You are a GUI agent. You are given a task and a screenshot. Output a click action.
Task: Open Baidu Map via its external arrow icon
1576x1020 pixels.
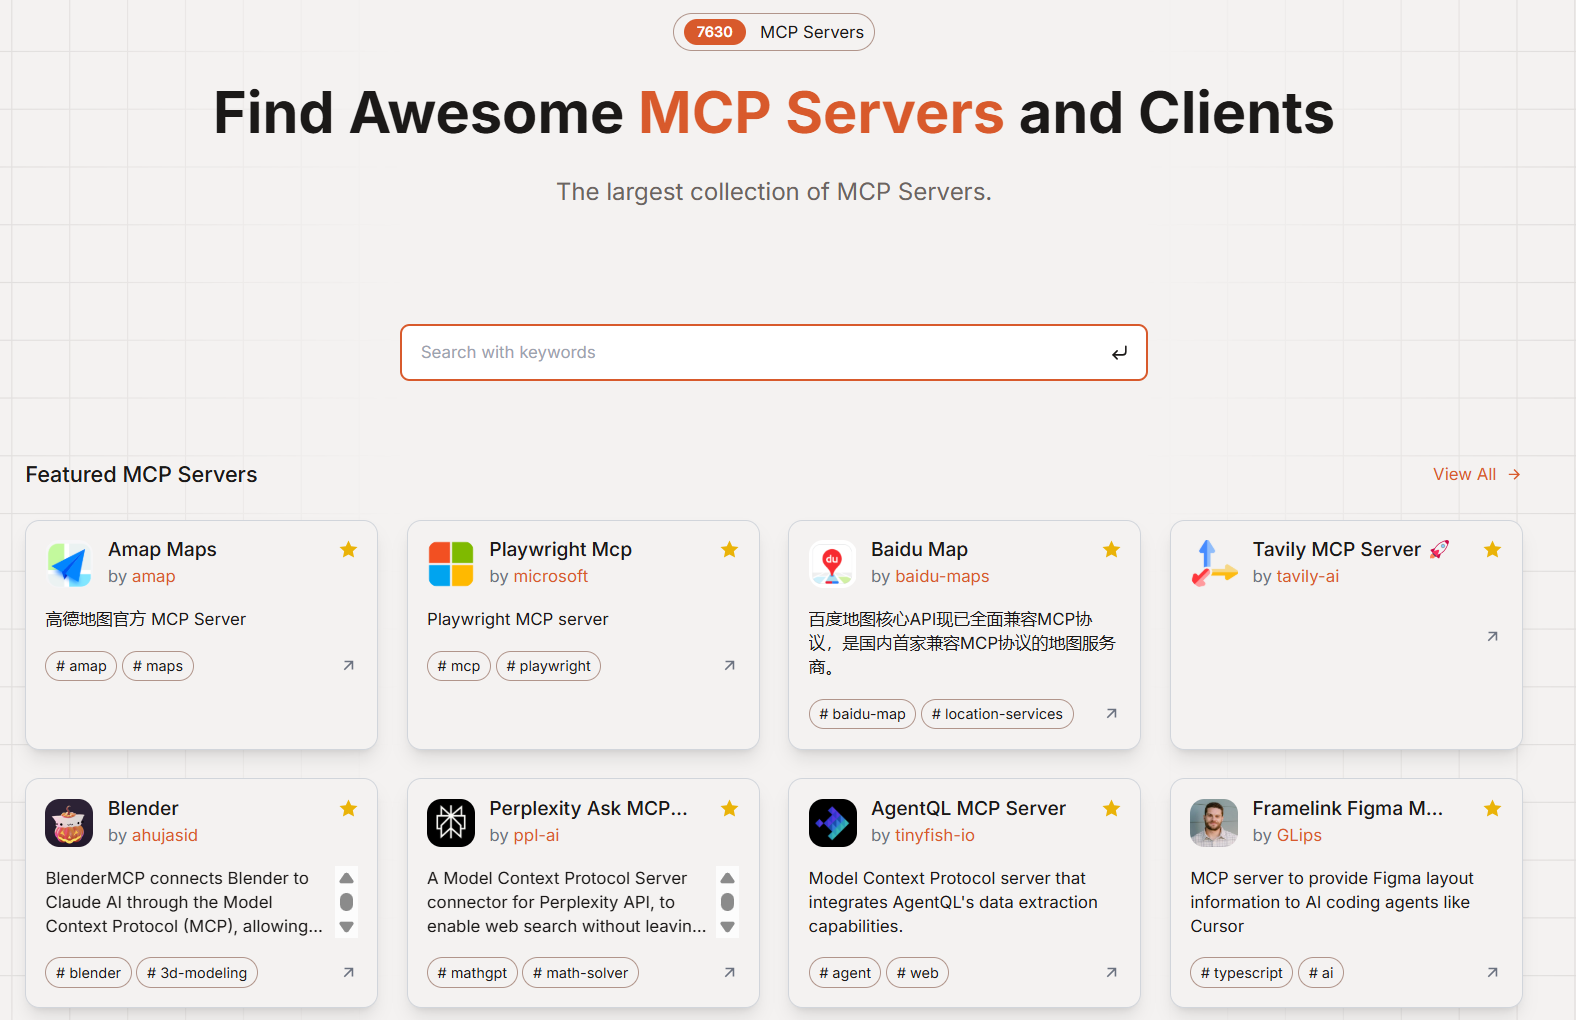coord(1111,713)
